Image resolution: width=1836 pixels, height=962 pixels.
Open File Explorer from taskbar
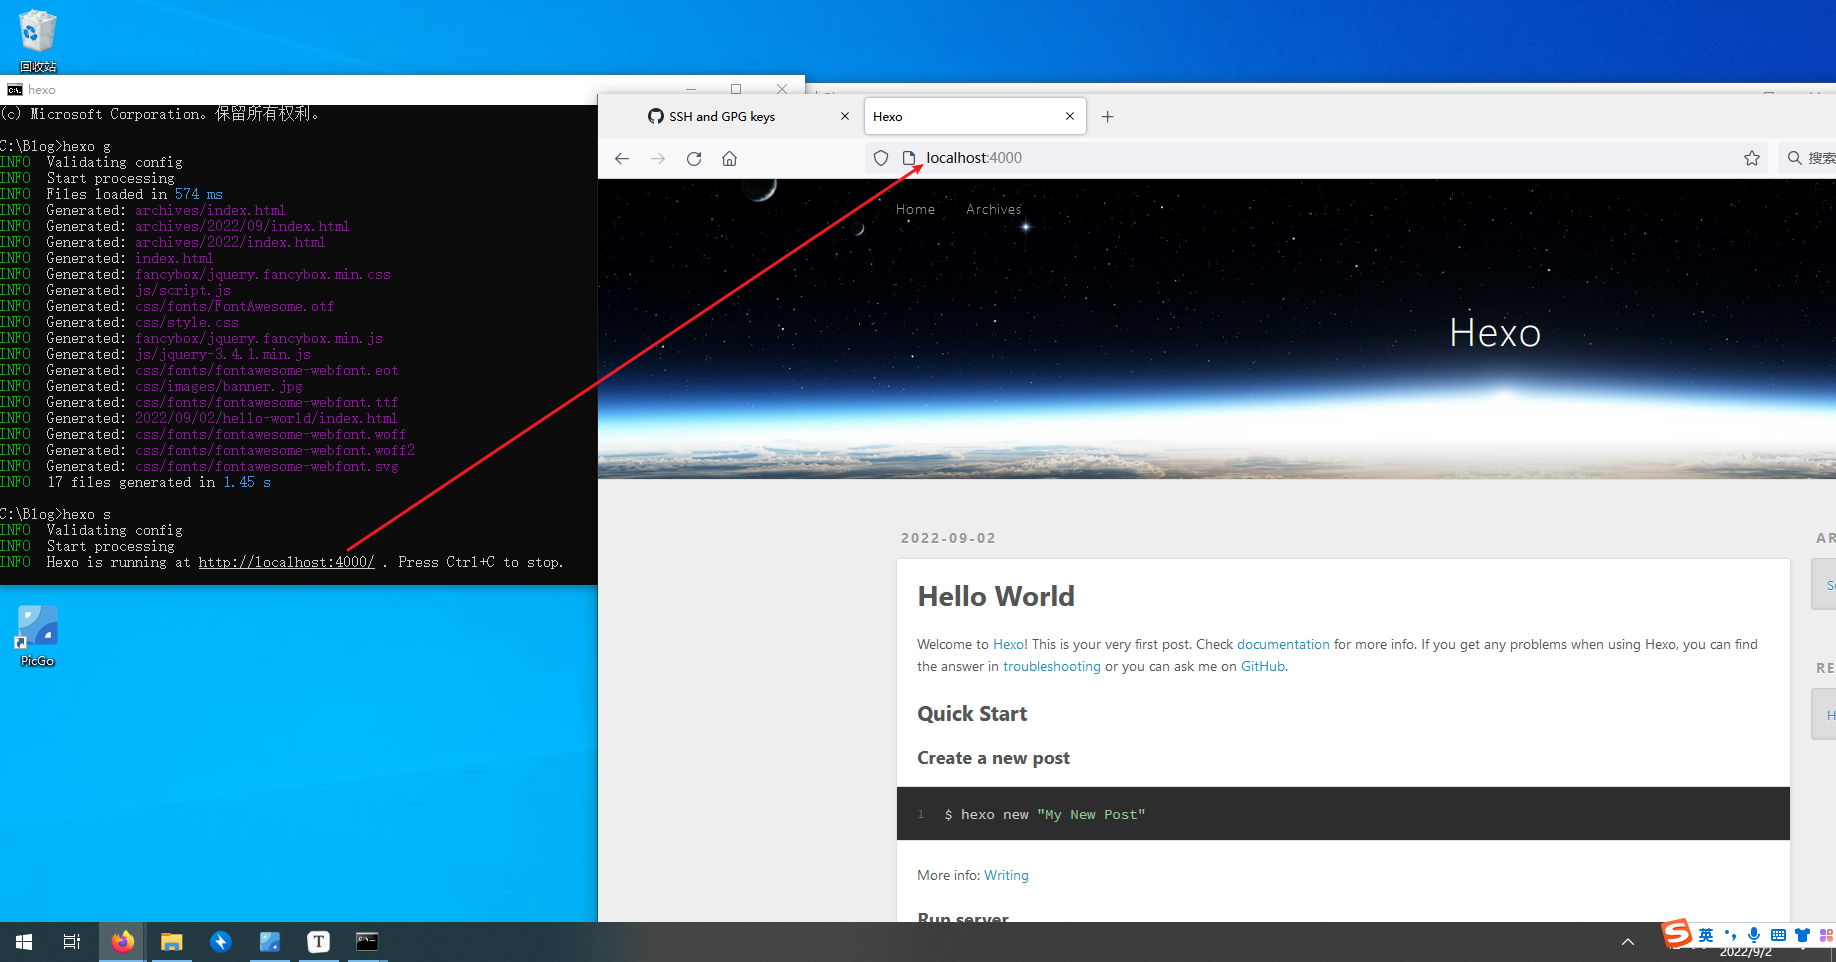(172, 941)
